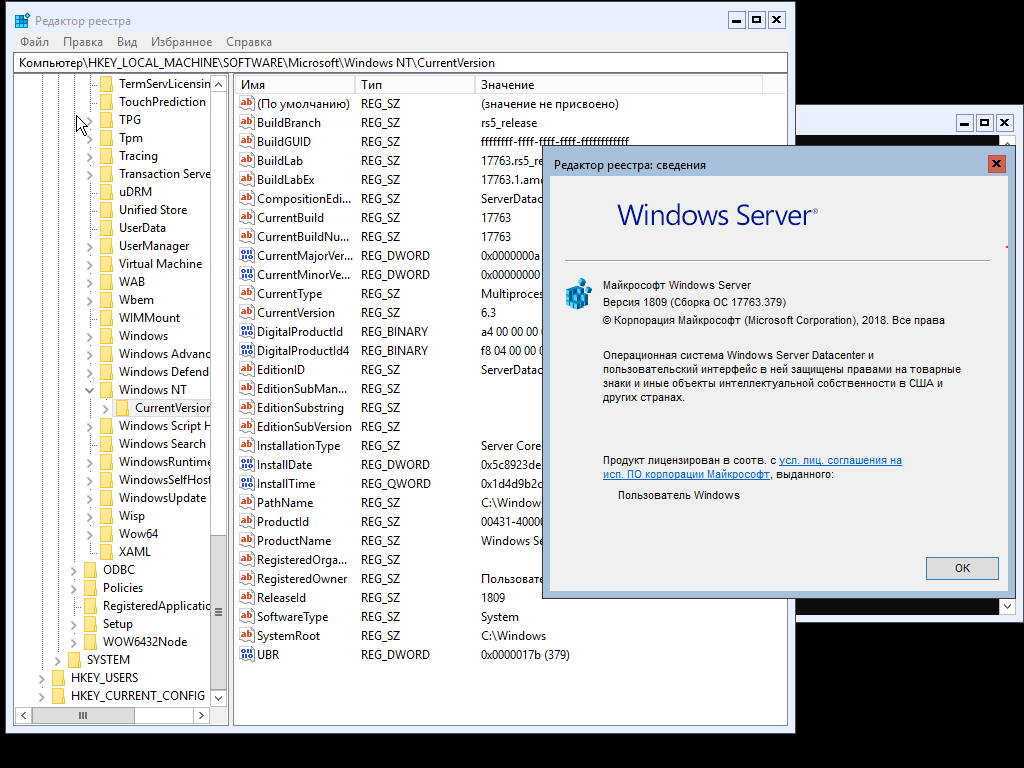The width and height of the screenshot is (1024, 768).
Task: Click the folder icon of Windows NT key
Action: (x=106, y=390)
